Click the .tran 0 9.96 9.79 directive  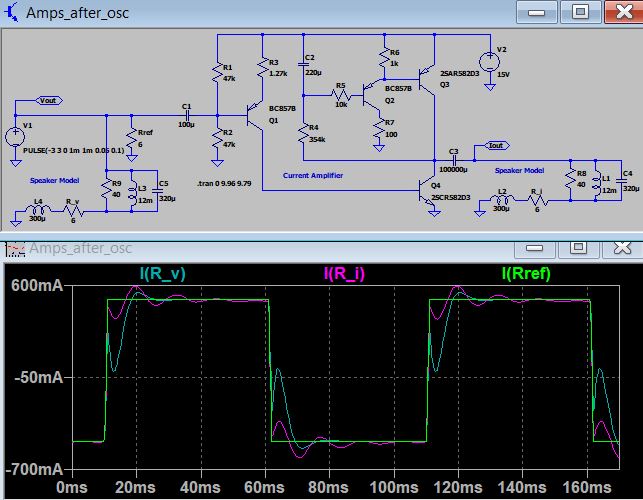point(225,183)
